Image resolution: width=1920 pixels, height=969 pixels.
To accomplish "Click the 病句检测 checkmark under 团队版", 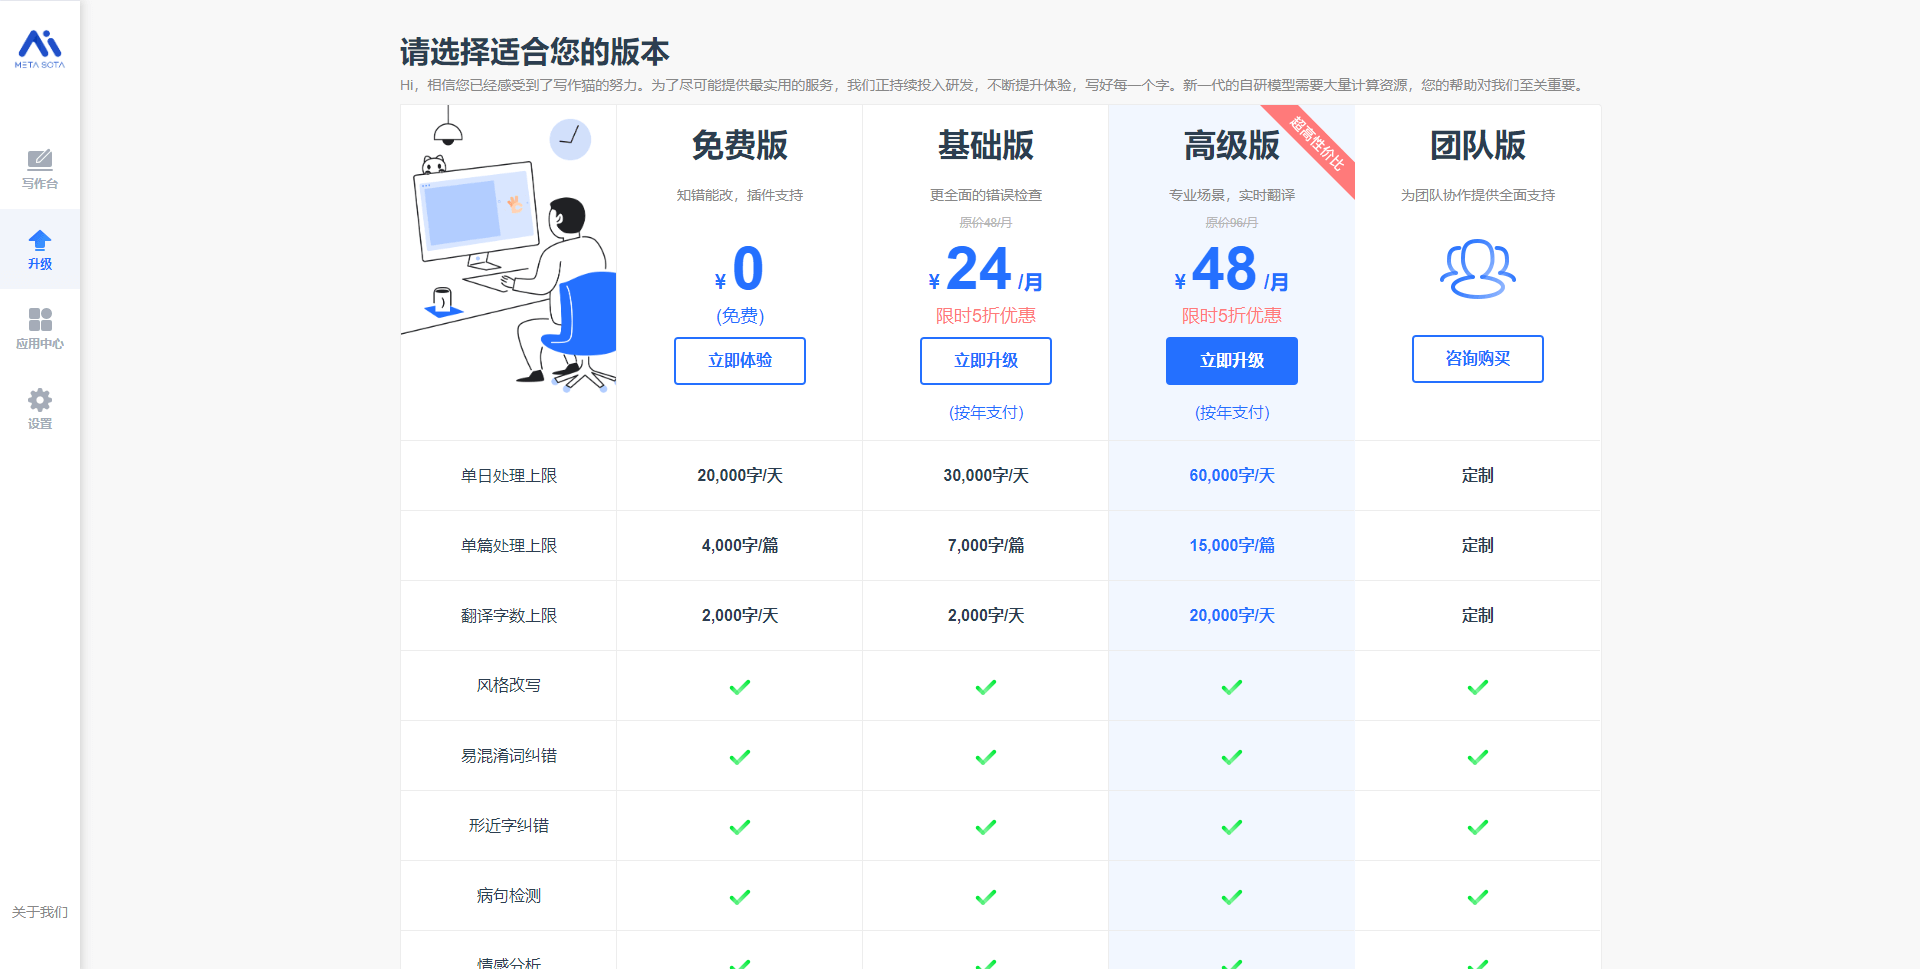I will [1477, 897].
